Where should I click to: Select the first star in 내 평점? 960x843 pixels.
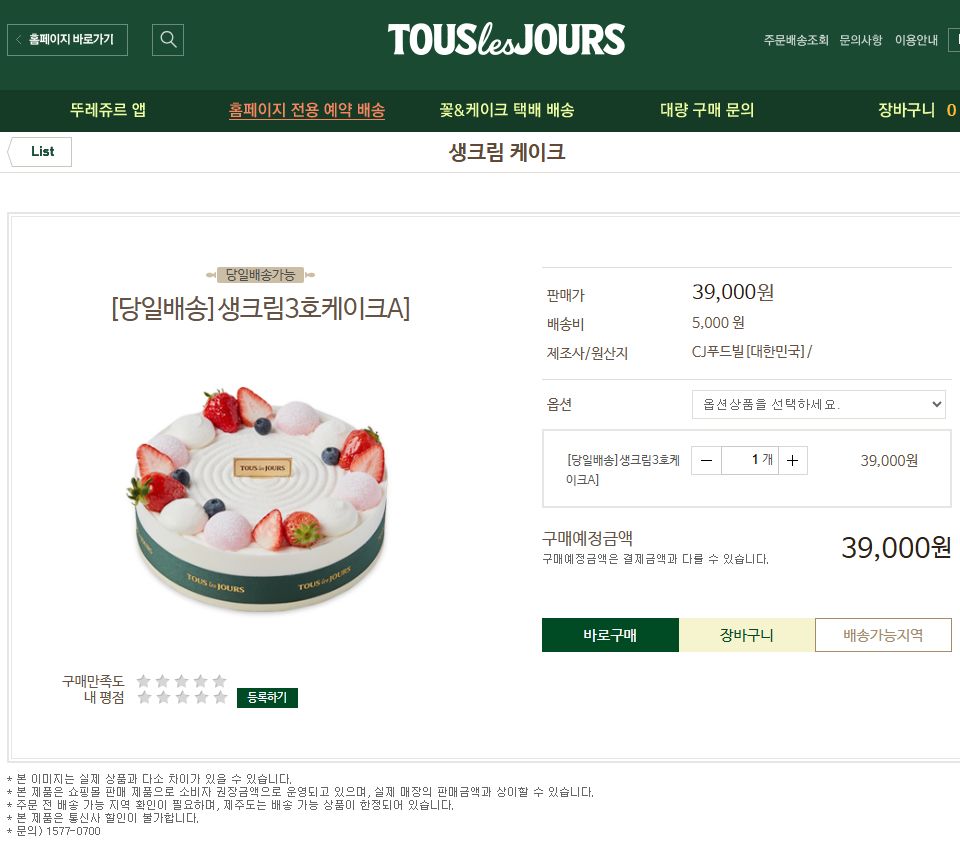[x=144, y=697]
